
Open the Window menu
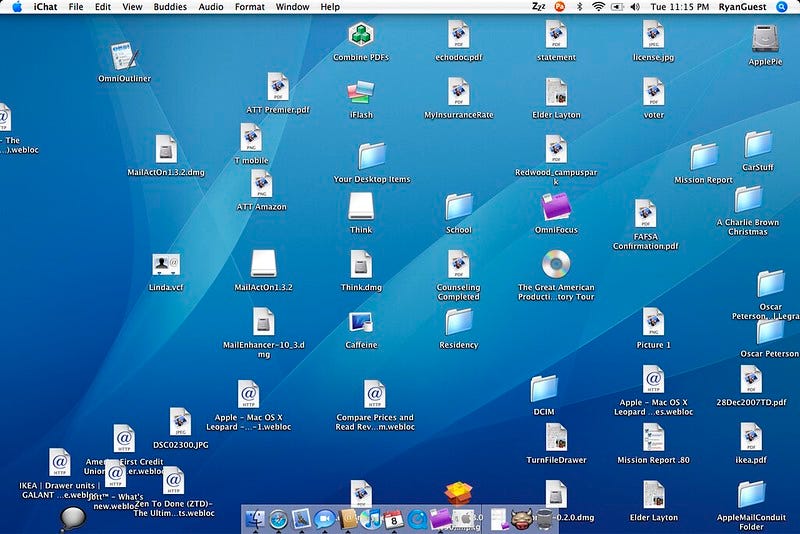tap(292, 7)
